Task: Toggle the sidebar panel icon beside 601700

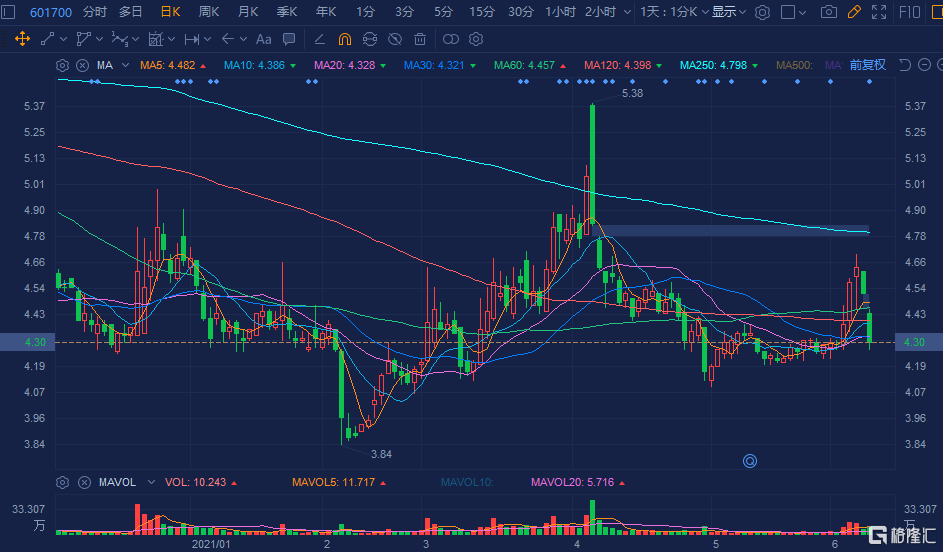Action: pyautogui.click(x=8, y=12)
